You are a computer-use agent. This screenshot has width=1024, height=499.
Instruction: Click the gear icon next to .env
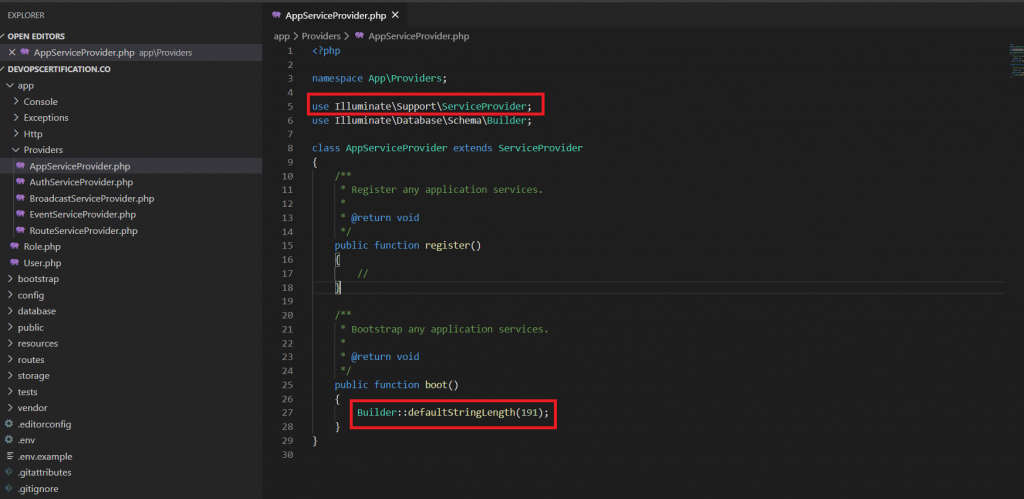(9, 440)
